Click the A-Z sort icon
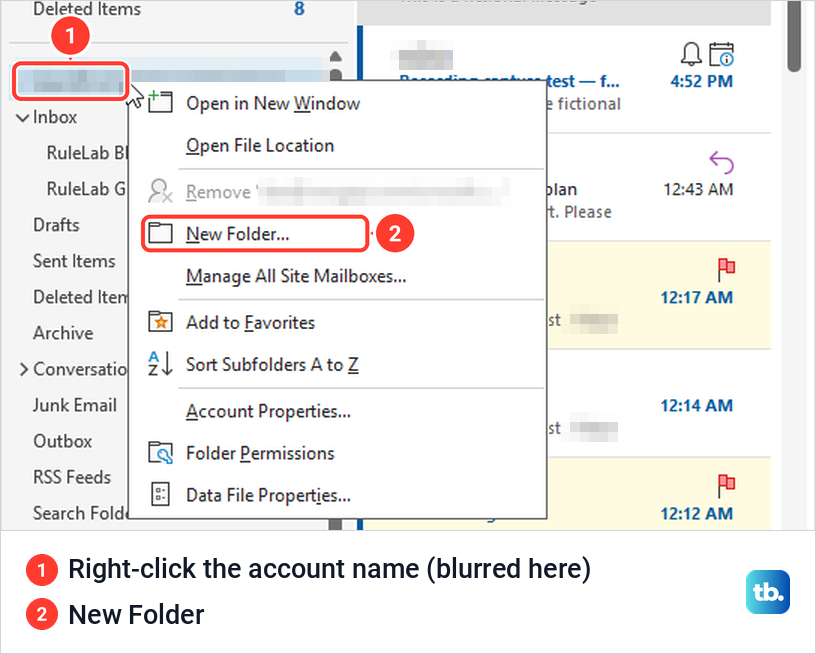The width and height of the screenshot is (816, 654). 160,364
